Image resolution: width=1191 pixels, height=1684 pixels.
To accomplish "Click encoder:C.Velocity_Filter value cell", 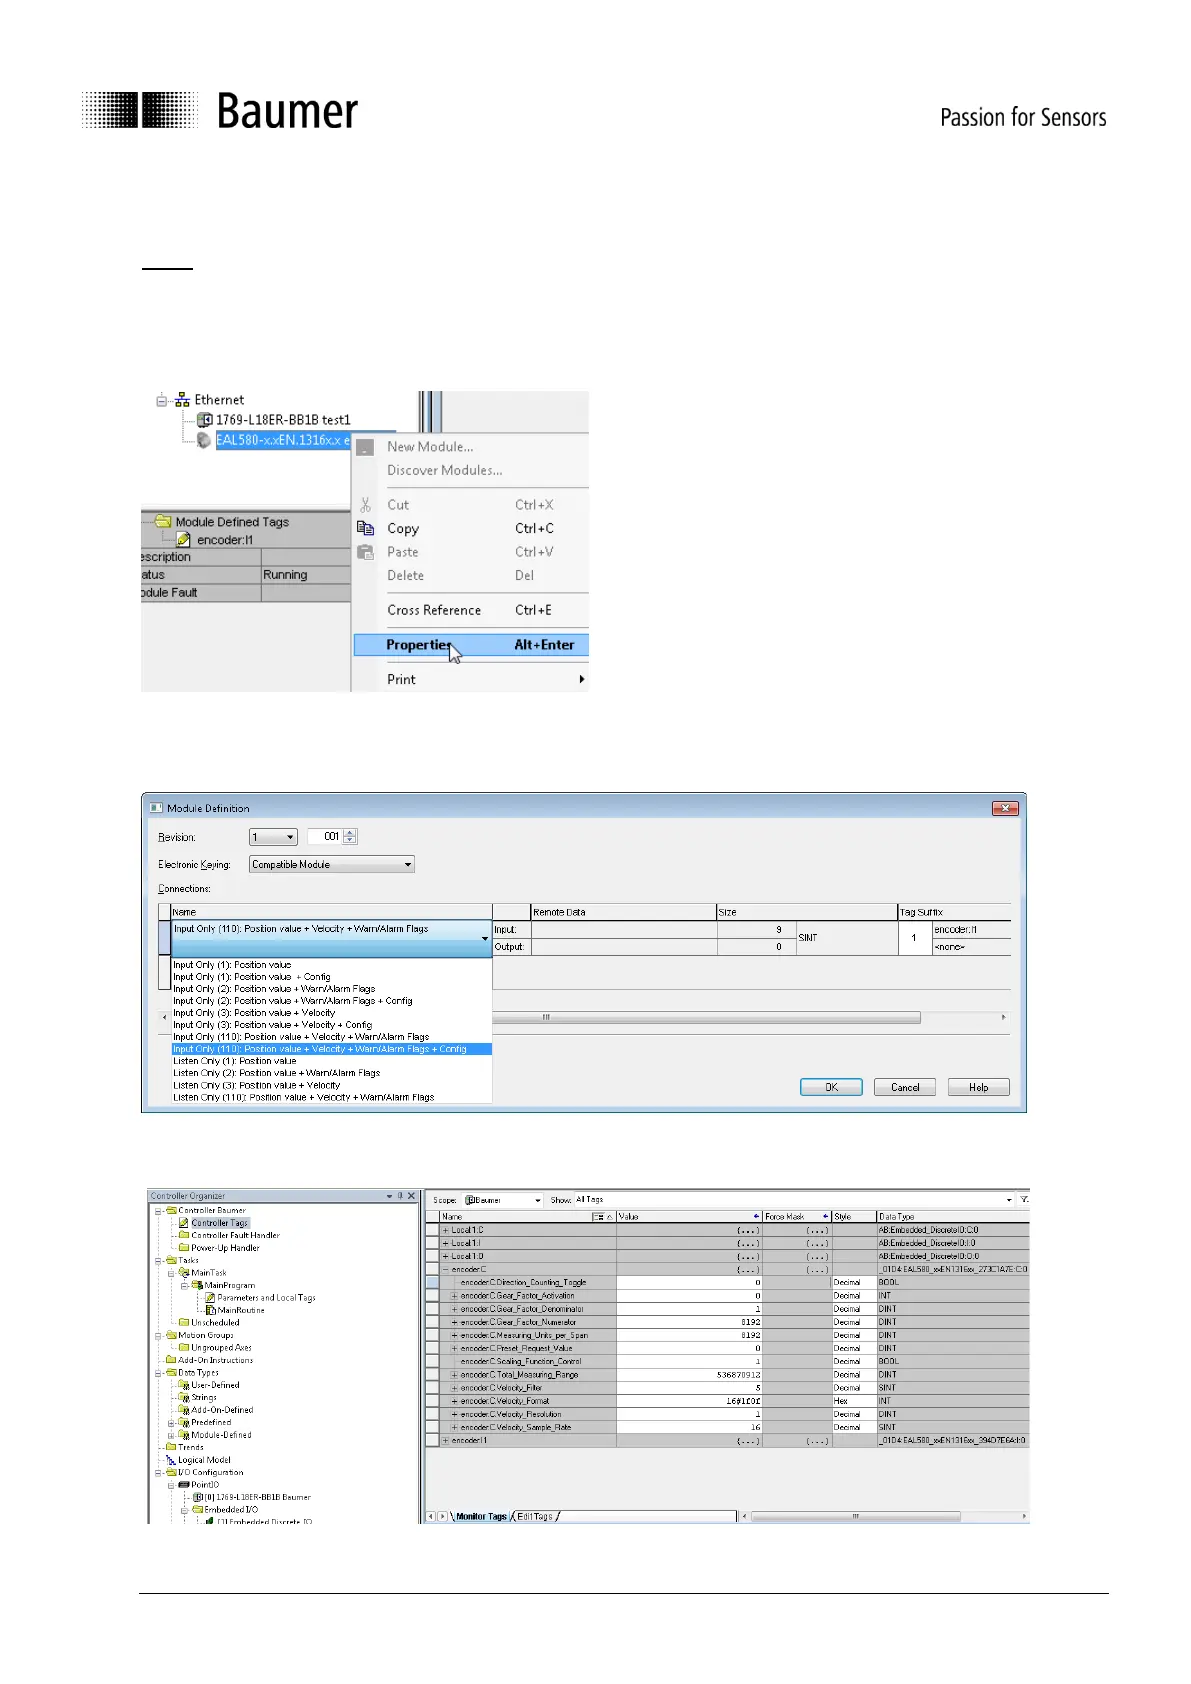I will pos(689,1388).
